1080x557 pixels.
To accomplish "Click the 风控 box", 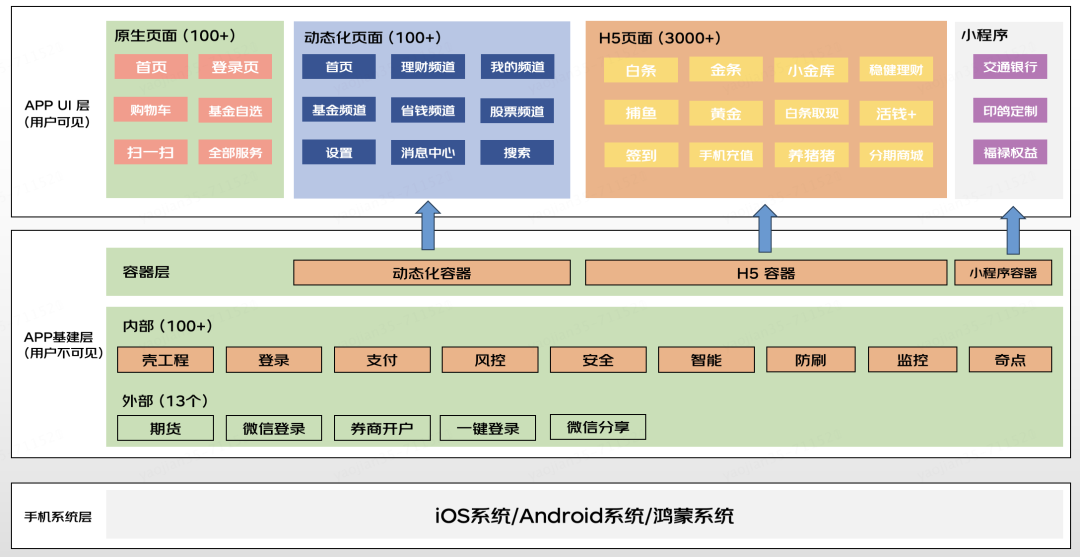I will click(490, 359).
